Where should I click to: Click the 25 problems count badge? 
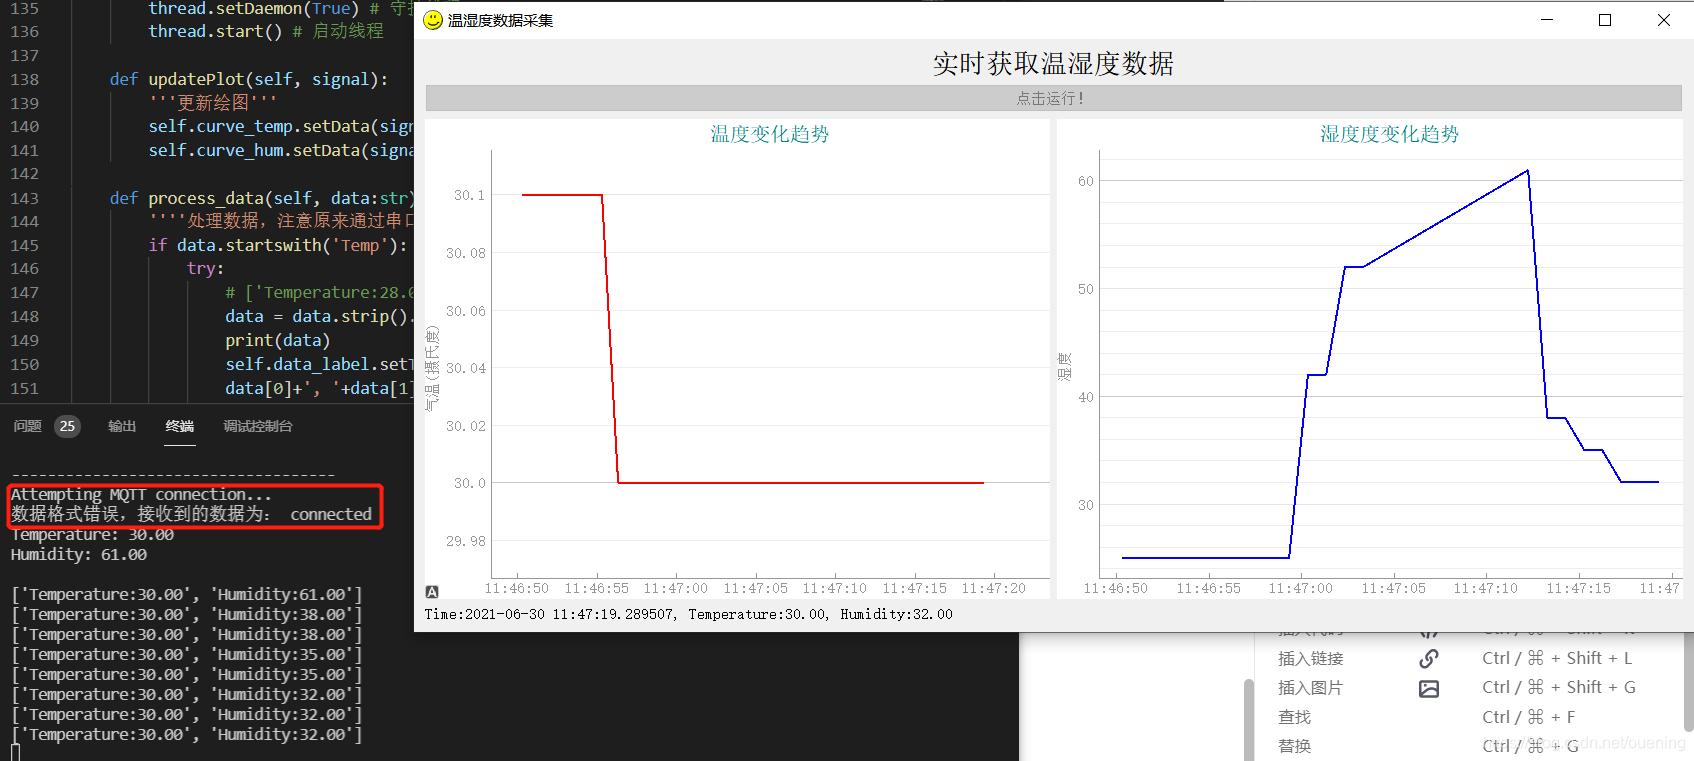tap(67, 426)
